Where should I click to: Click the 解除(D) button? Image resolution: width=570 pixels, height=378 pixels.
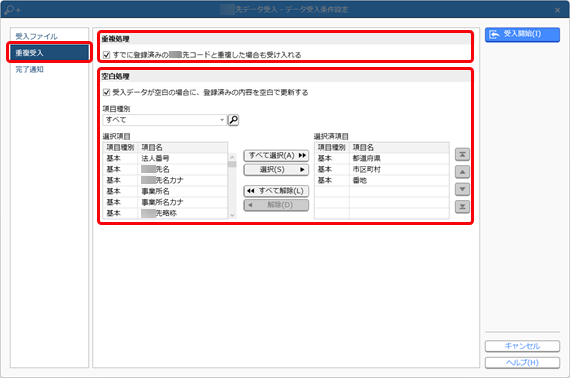[x=276, y=205]
